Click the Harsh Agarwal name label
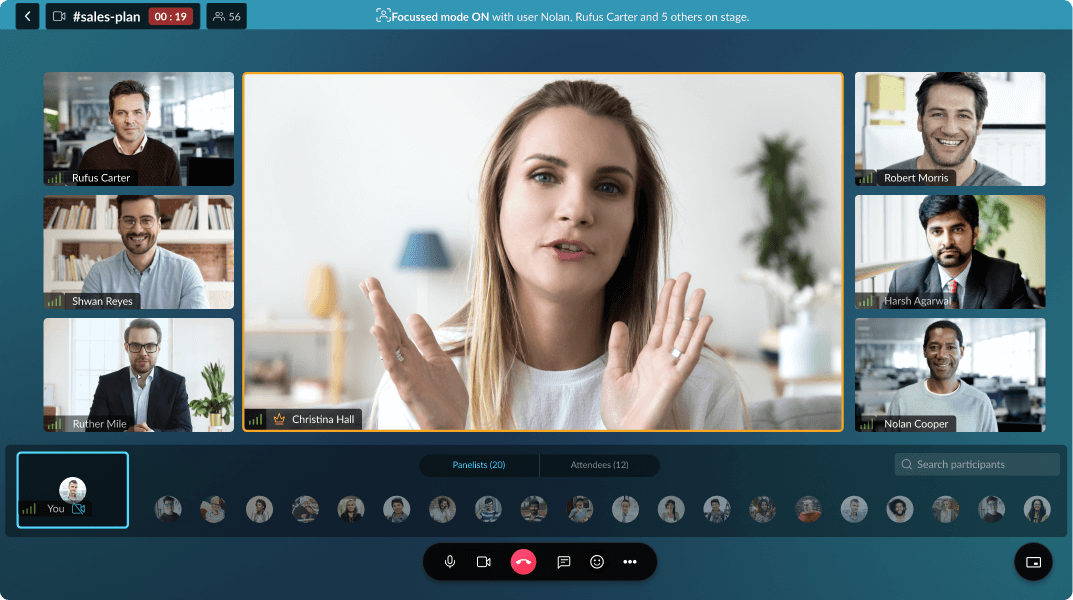The image size is (1073, 600). (917, 300)
